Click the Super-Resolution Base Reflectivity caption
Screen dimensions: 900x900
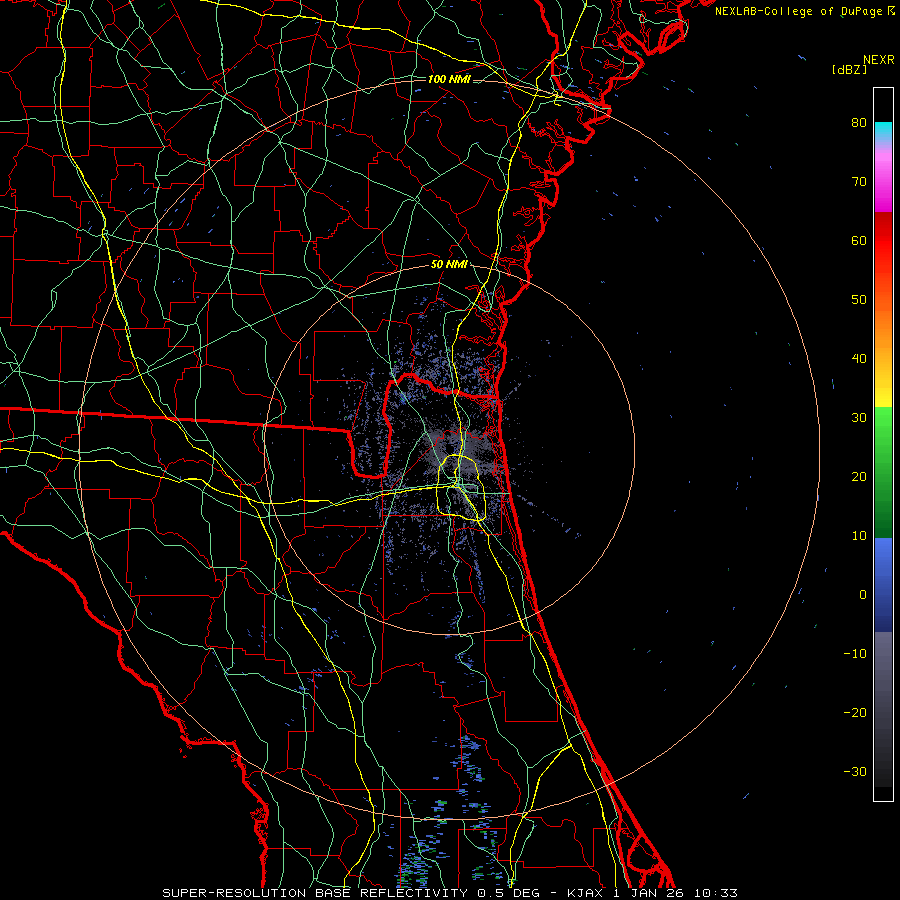pyautogui.click(x=449, y=893)
